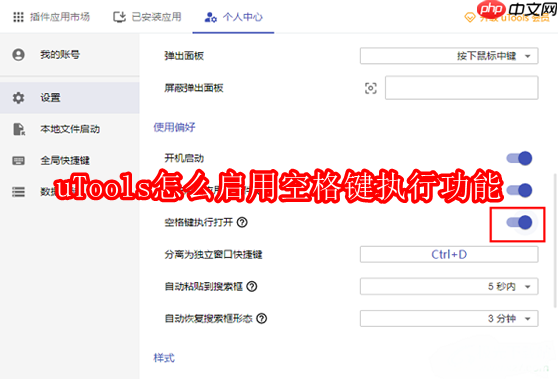Open the 自动恢复搜索框形态 dropdown (3 分钟)
This screenshot has width=558, height=379.
tap(449, 319)
